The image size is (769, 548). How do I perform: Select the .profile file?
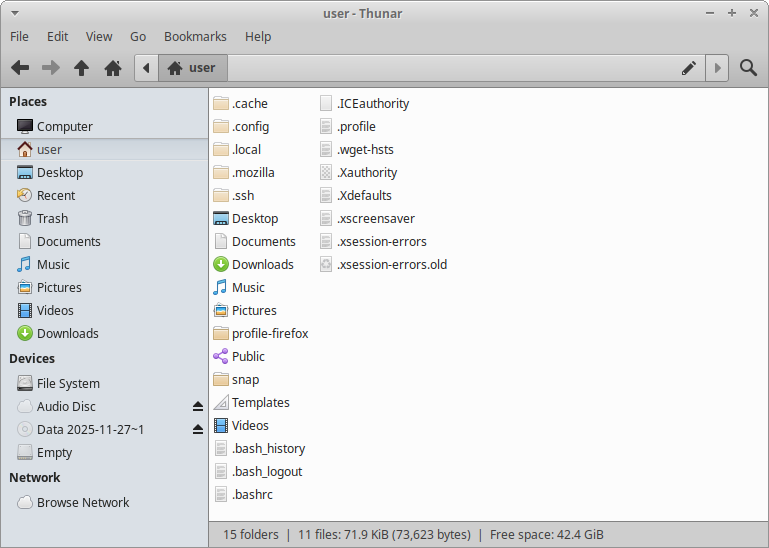[x=348, y=127]
